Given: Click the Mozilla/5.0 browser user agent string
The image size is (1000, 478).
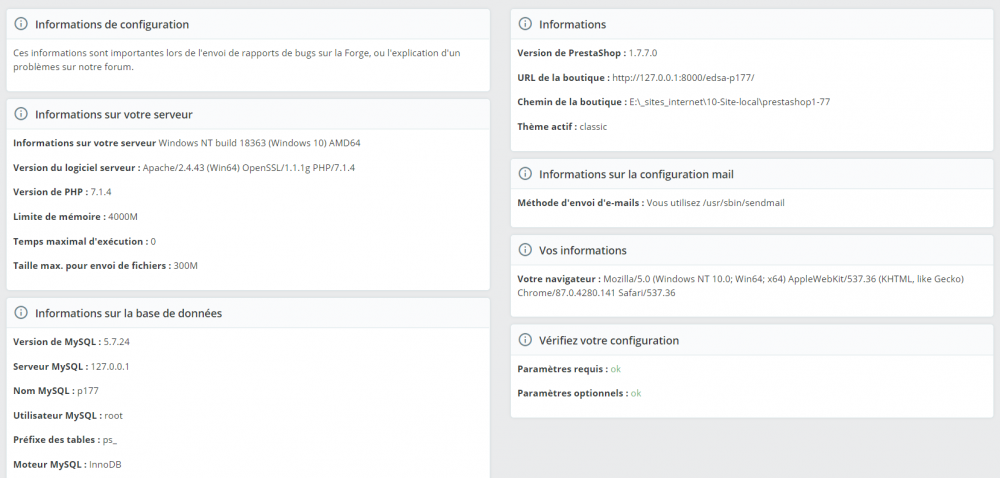Looking at the screenshot, I should click(740, 286).
